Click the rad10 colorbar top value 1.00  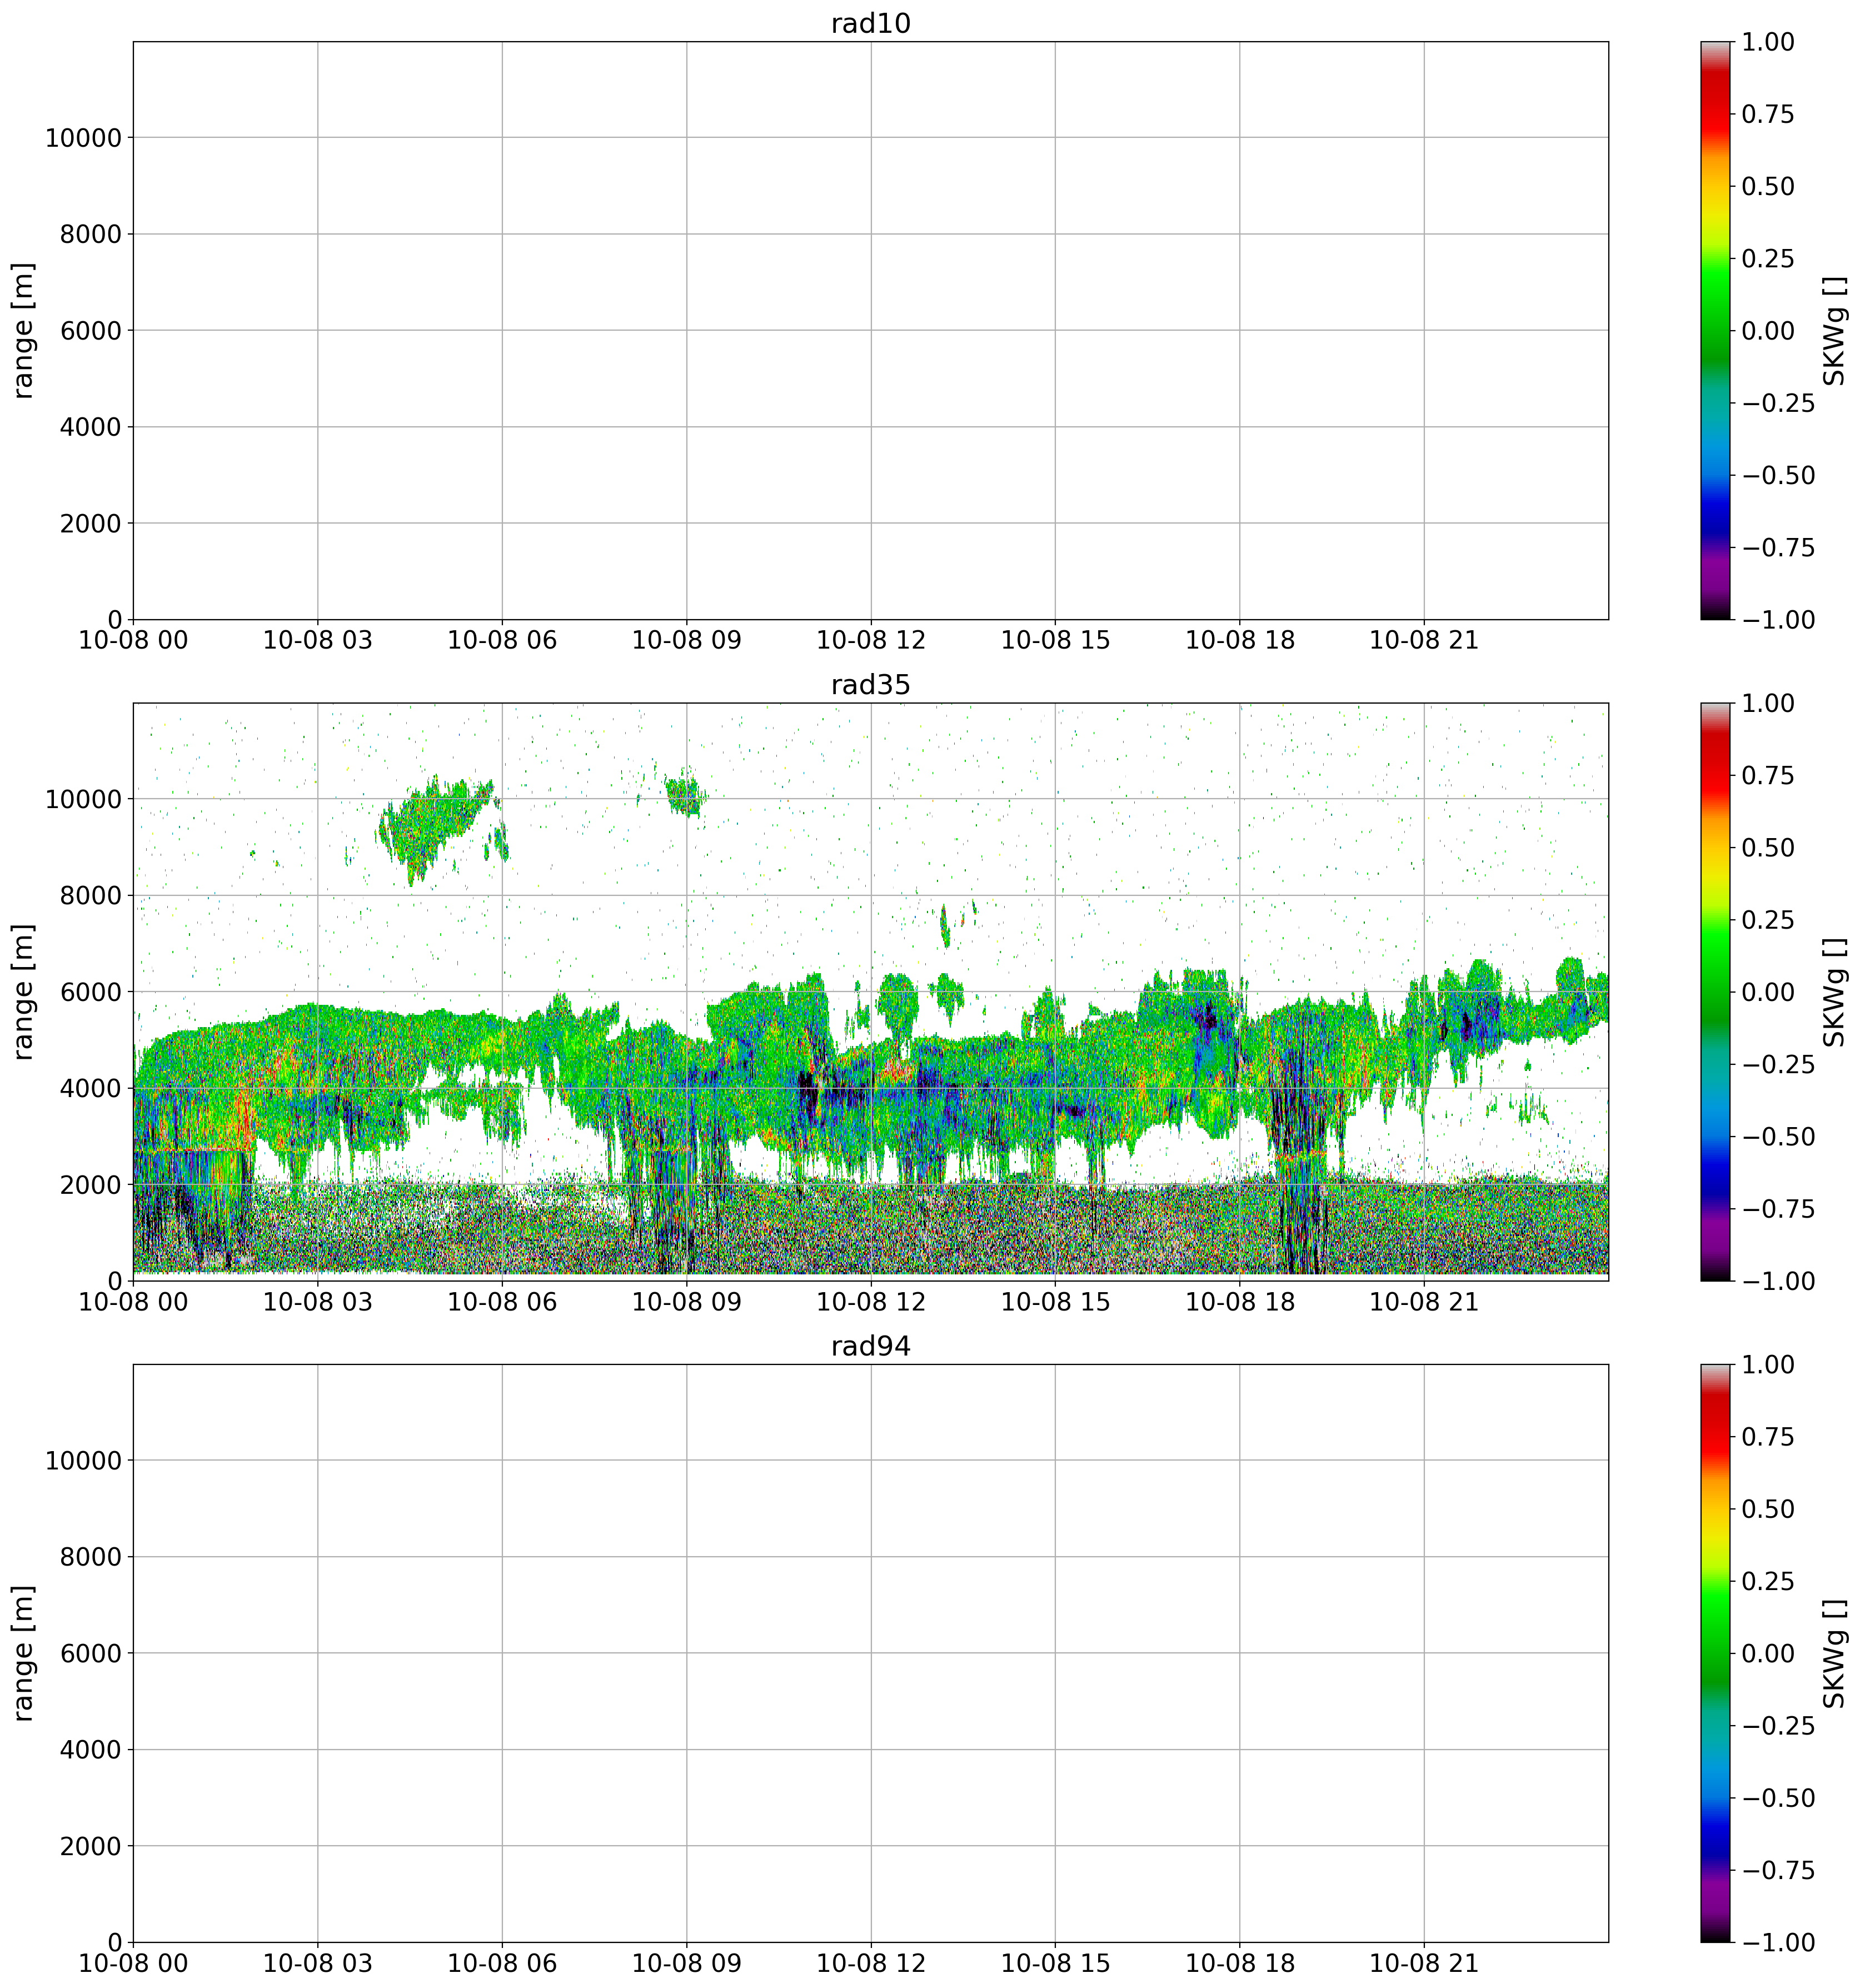click(x=1767, y=42)
